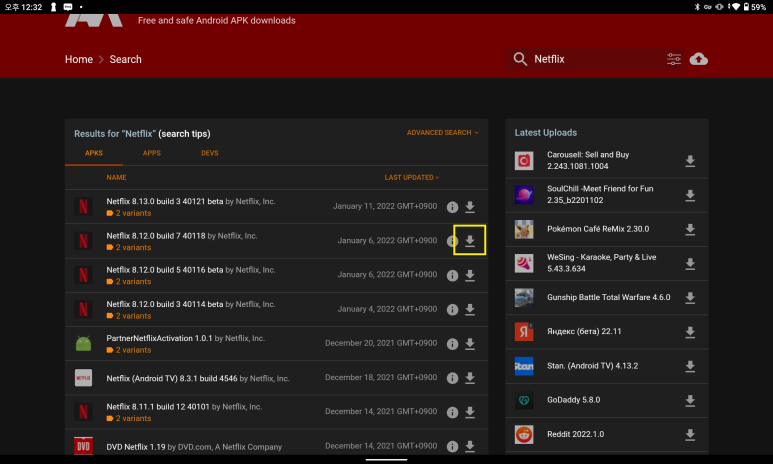This screenshot has width=773, height=464.
Task: Tap the Bluetooth status icon
Action: [x=697, y=7]
